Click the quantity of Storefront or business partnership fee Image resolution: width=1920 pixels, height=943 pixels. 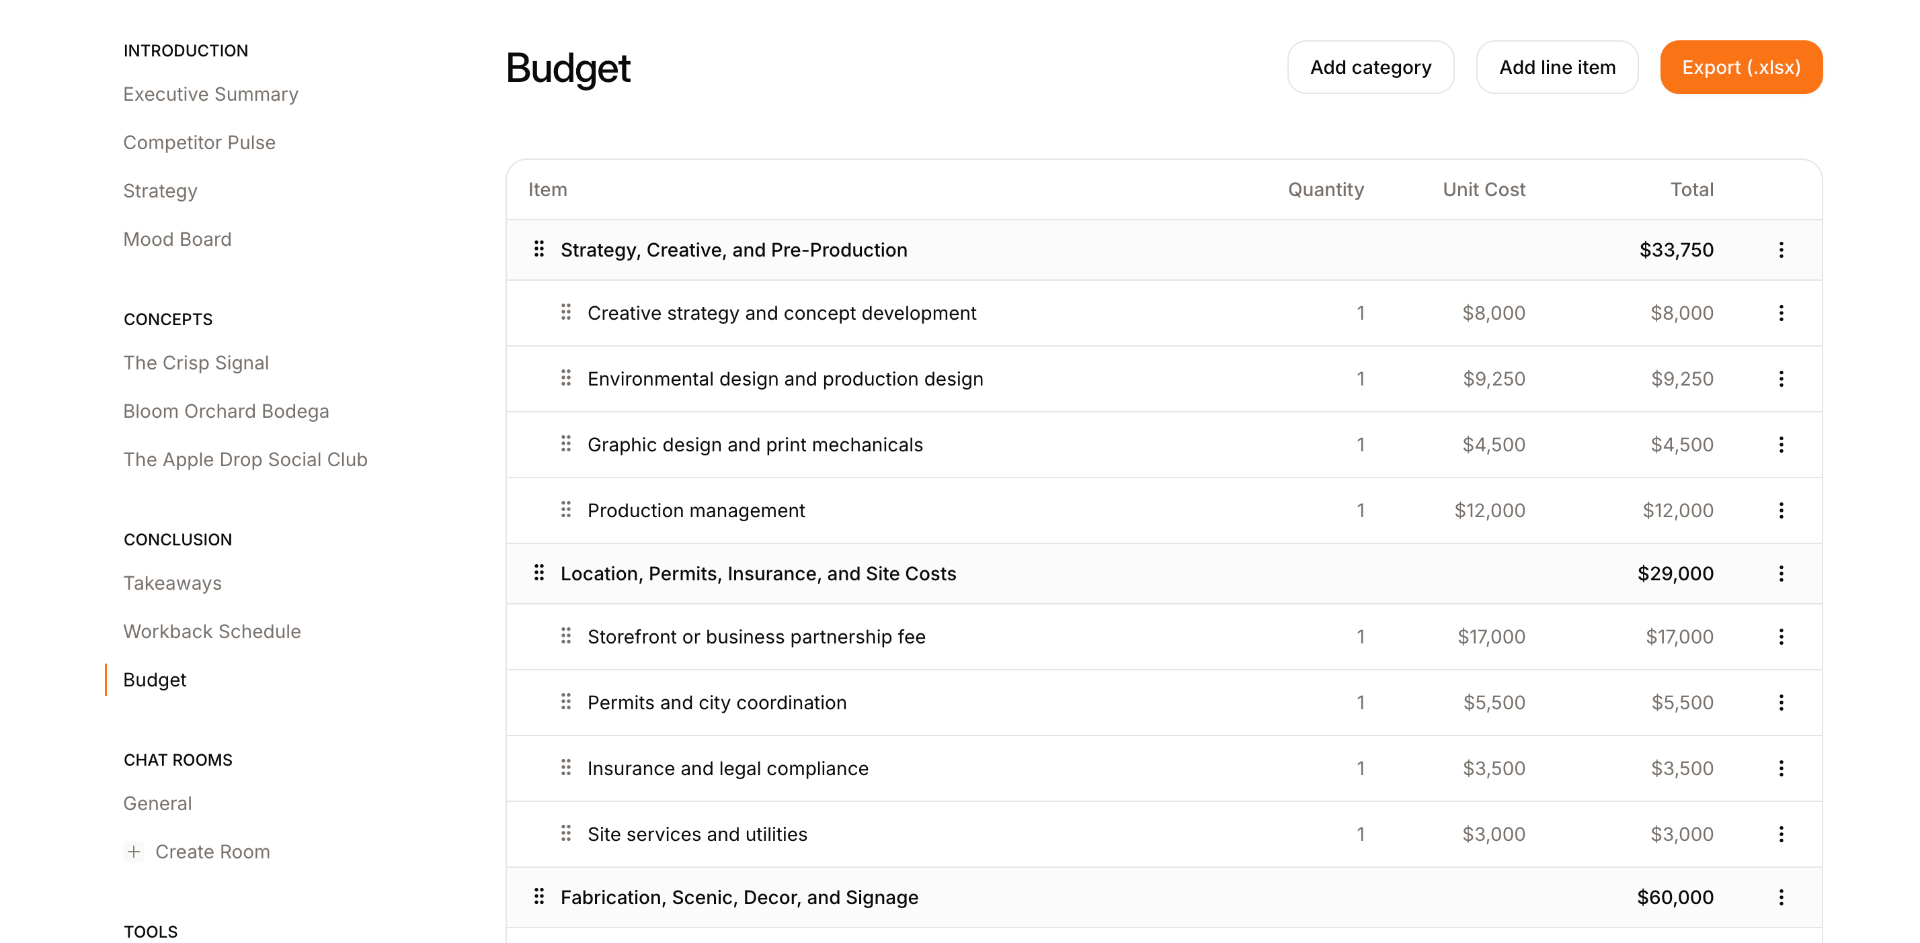click(1361, 637)
